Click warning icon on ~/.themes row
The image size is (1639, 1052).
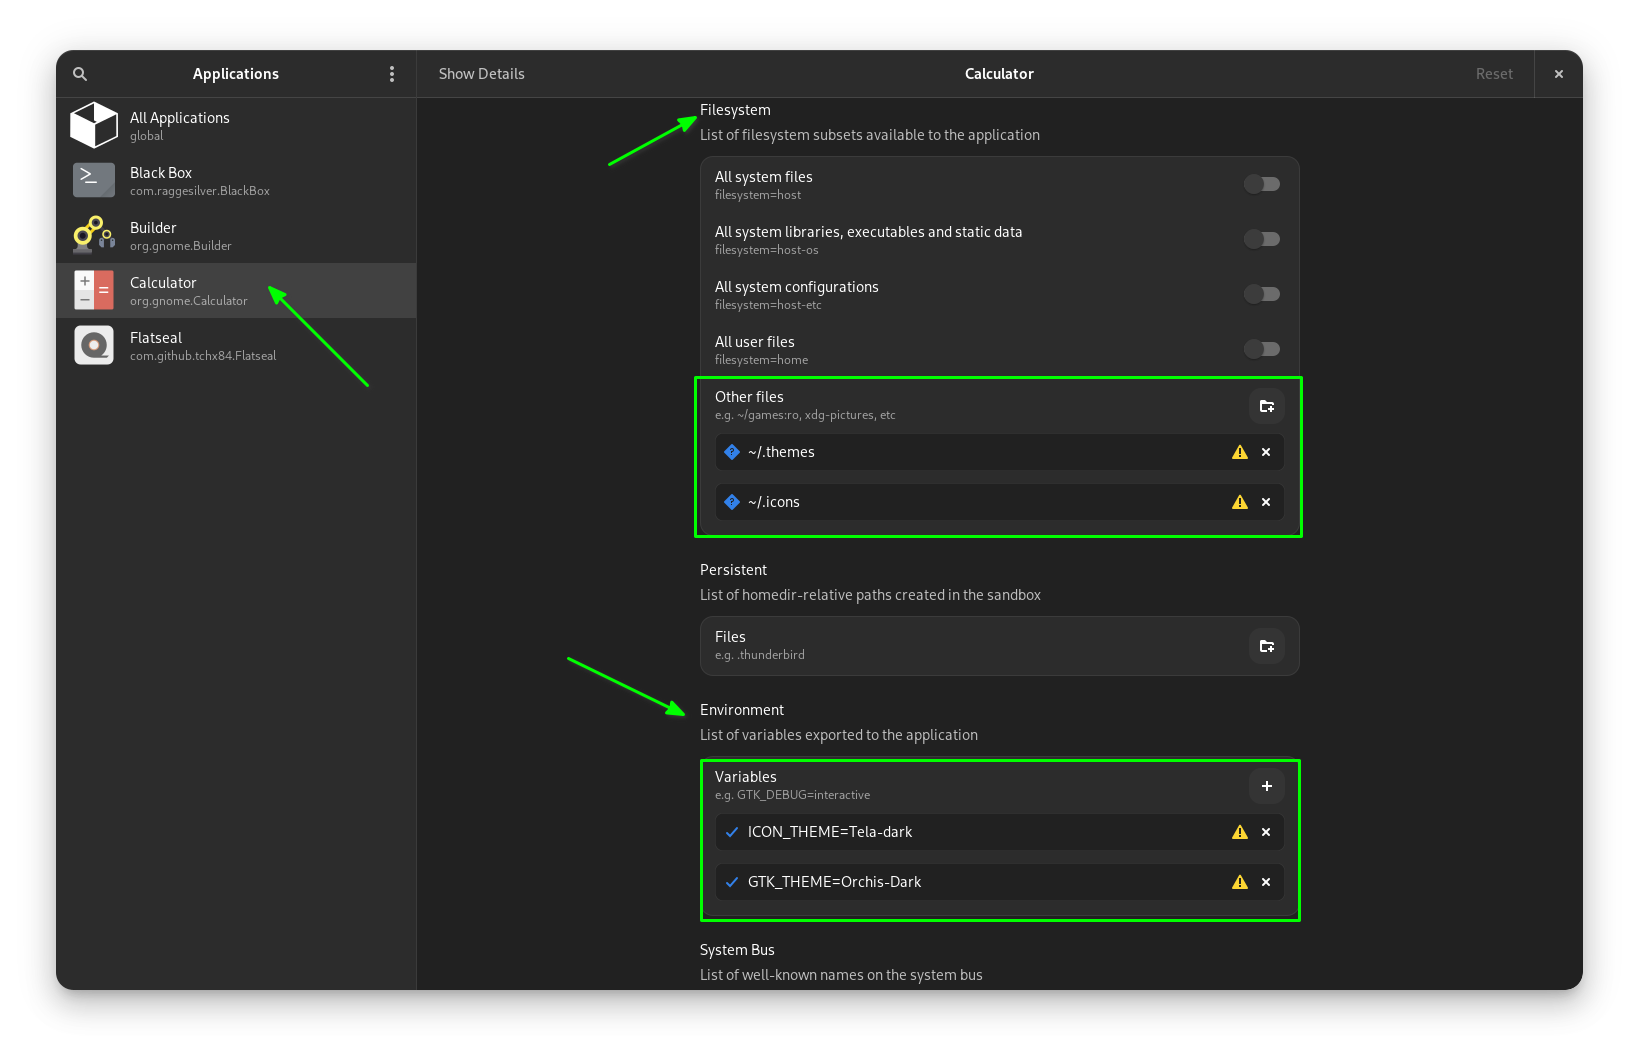tap(1240, 452)
